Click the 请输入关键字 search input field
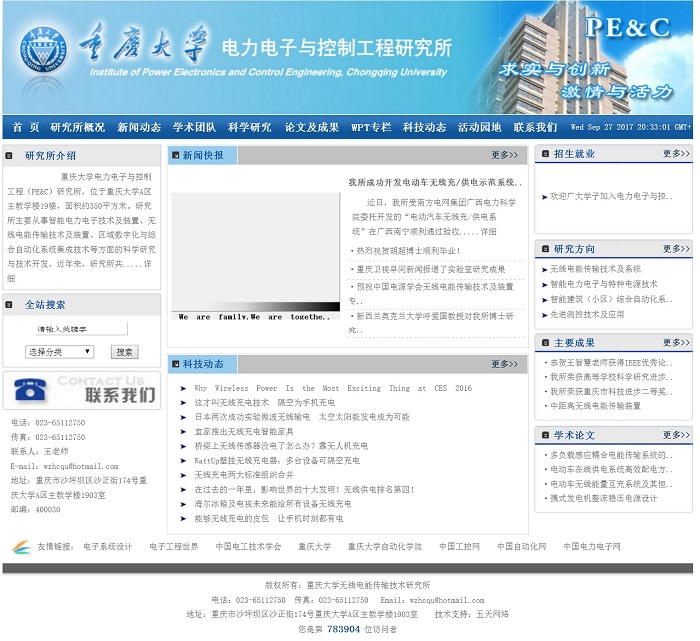The width and height of the screenshot is (700, 641). tap(81, 329)
